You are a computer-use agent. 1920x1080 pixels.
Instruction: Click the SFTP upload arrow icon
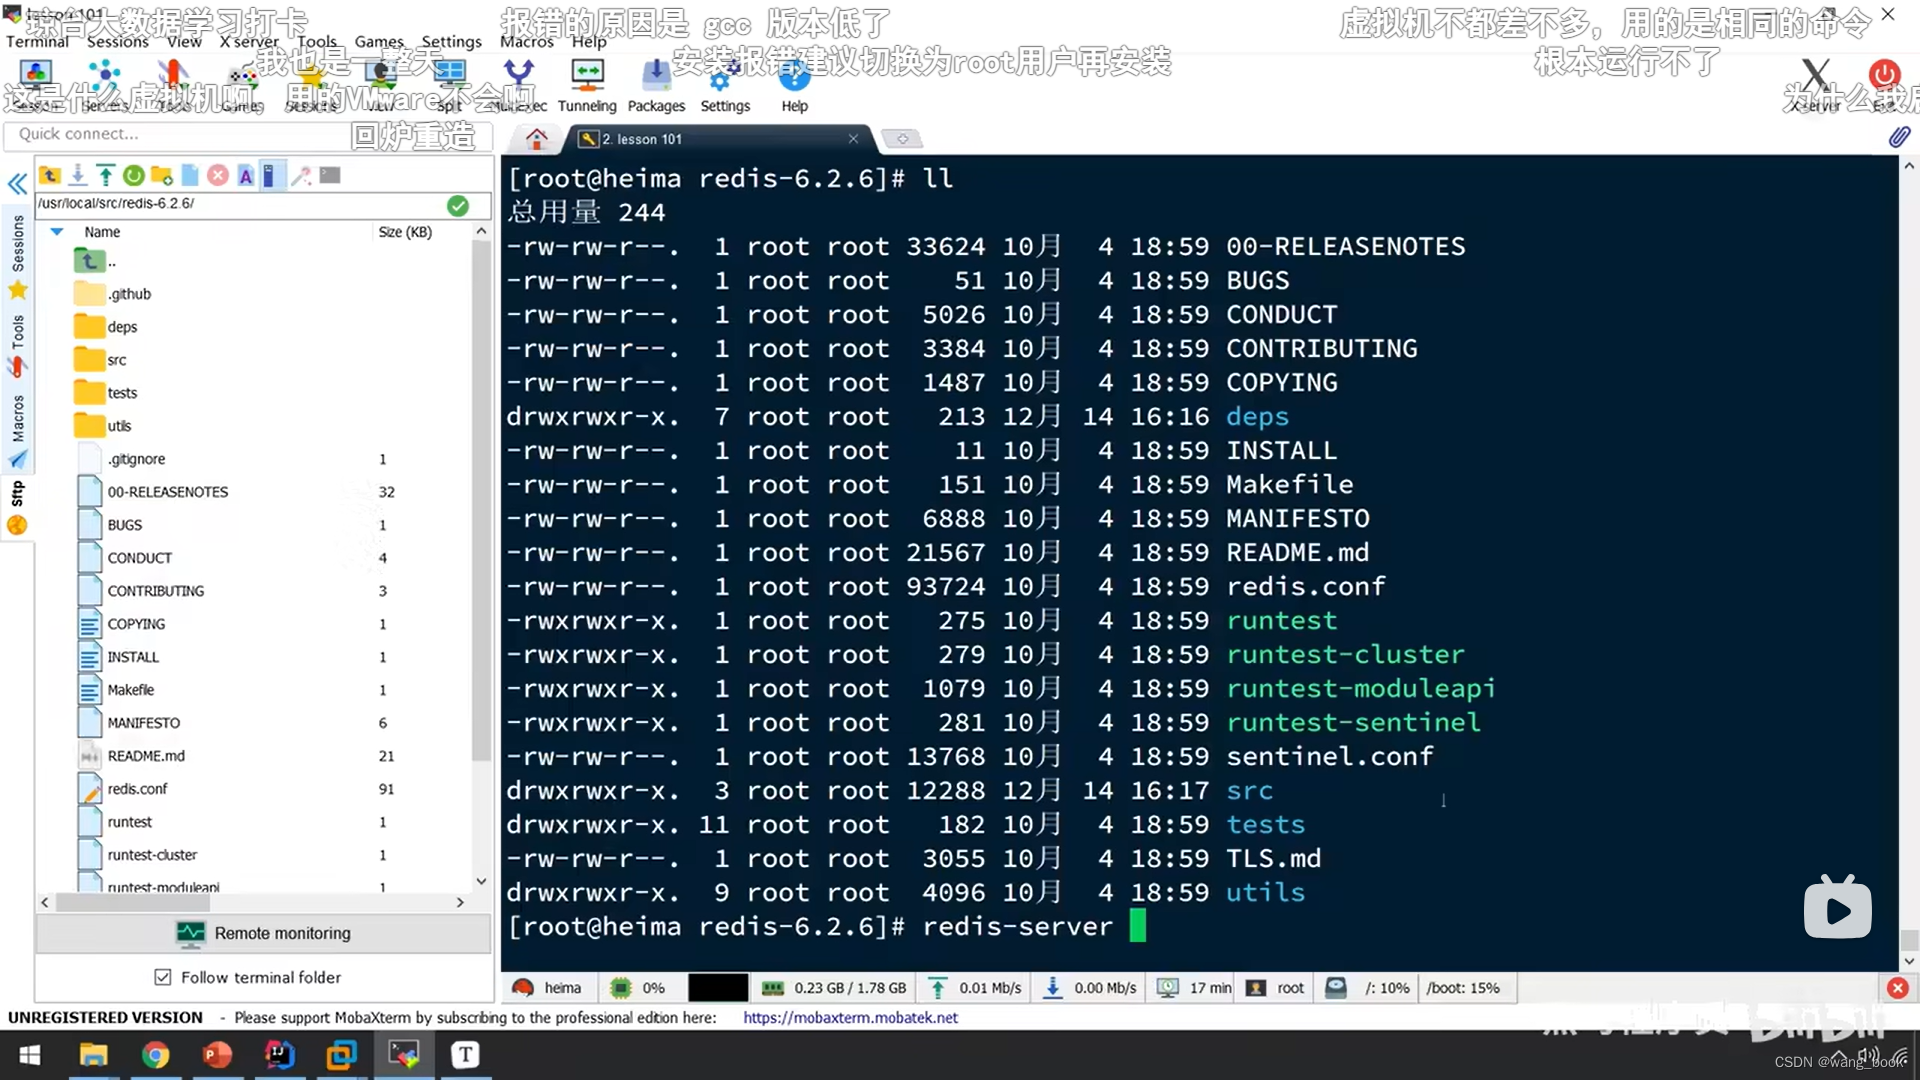point(105,176)
